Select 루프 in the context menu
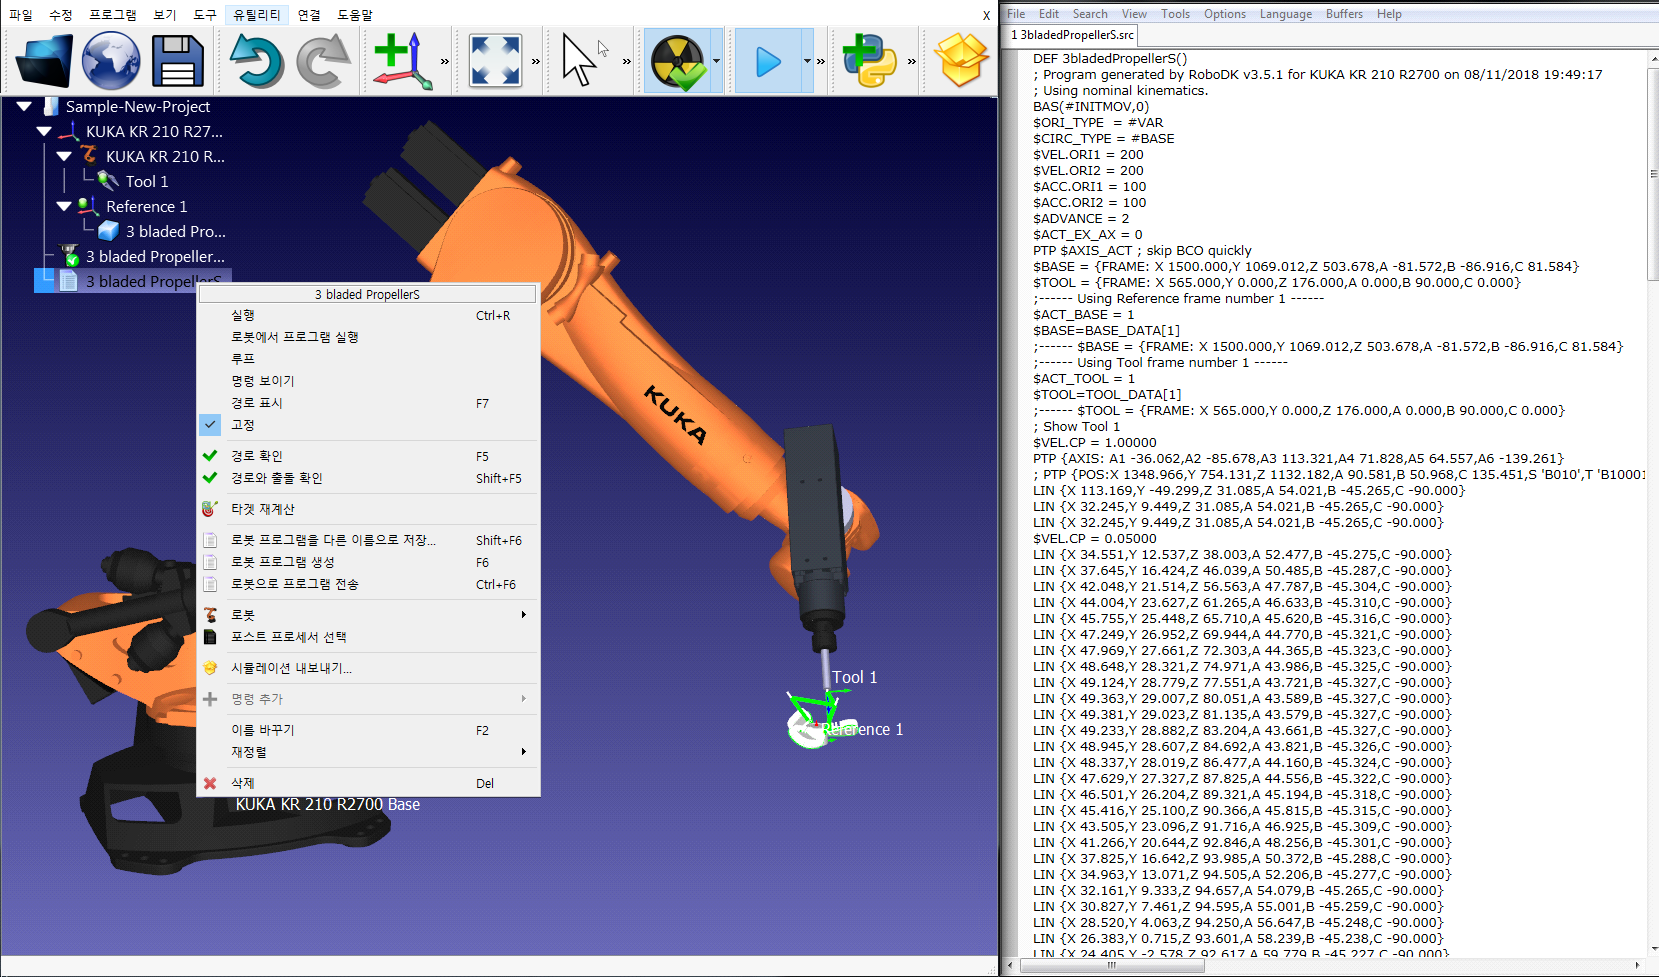The height and width of the screenshot is (977, 1659). 368,359
